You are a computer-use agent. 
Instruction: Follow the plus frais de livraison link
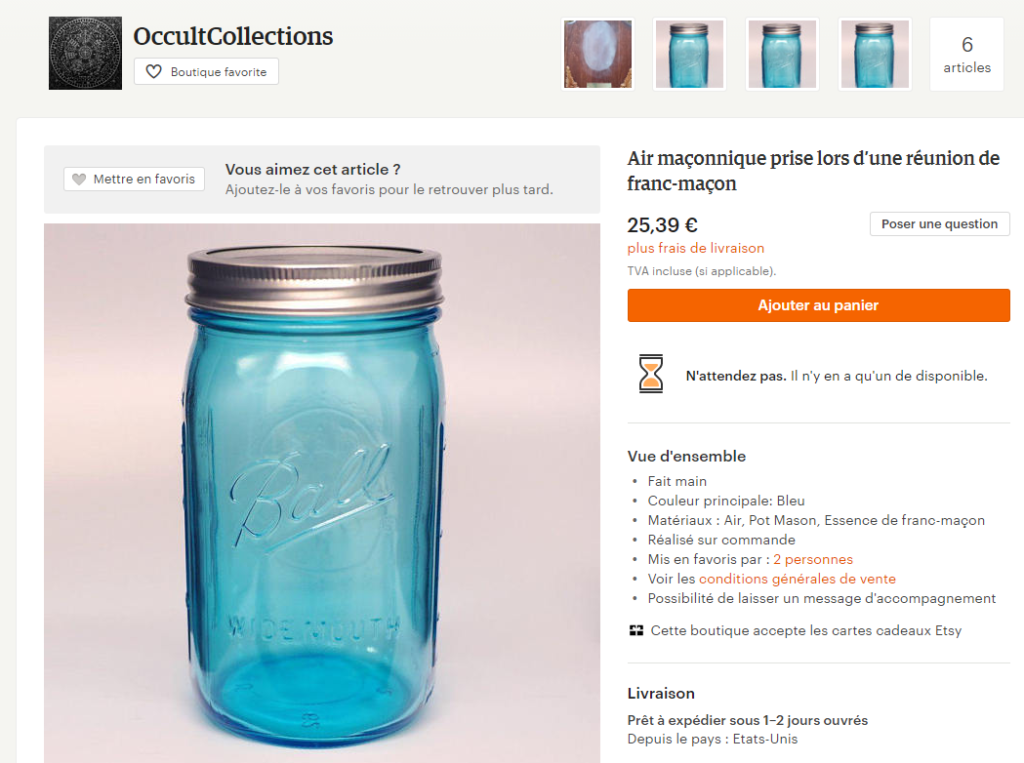(695, 248)
